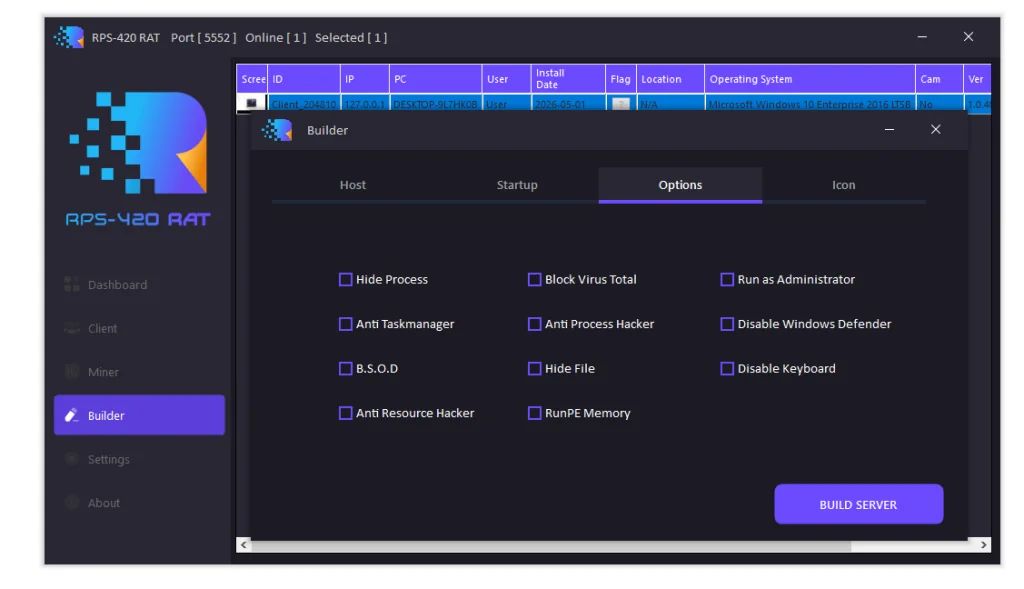Click the large RPS-420 RAT logo in the sidebar
The image size is (1024, 589).
(138, 160)
